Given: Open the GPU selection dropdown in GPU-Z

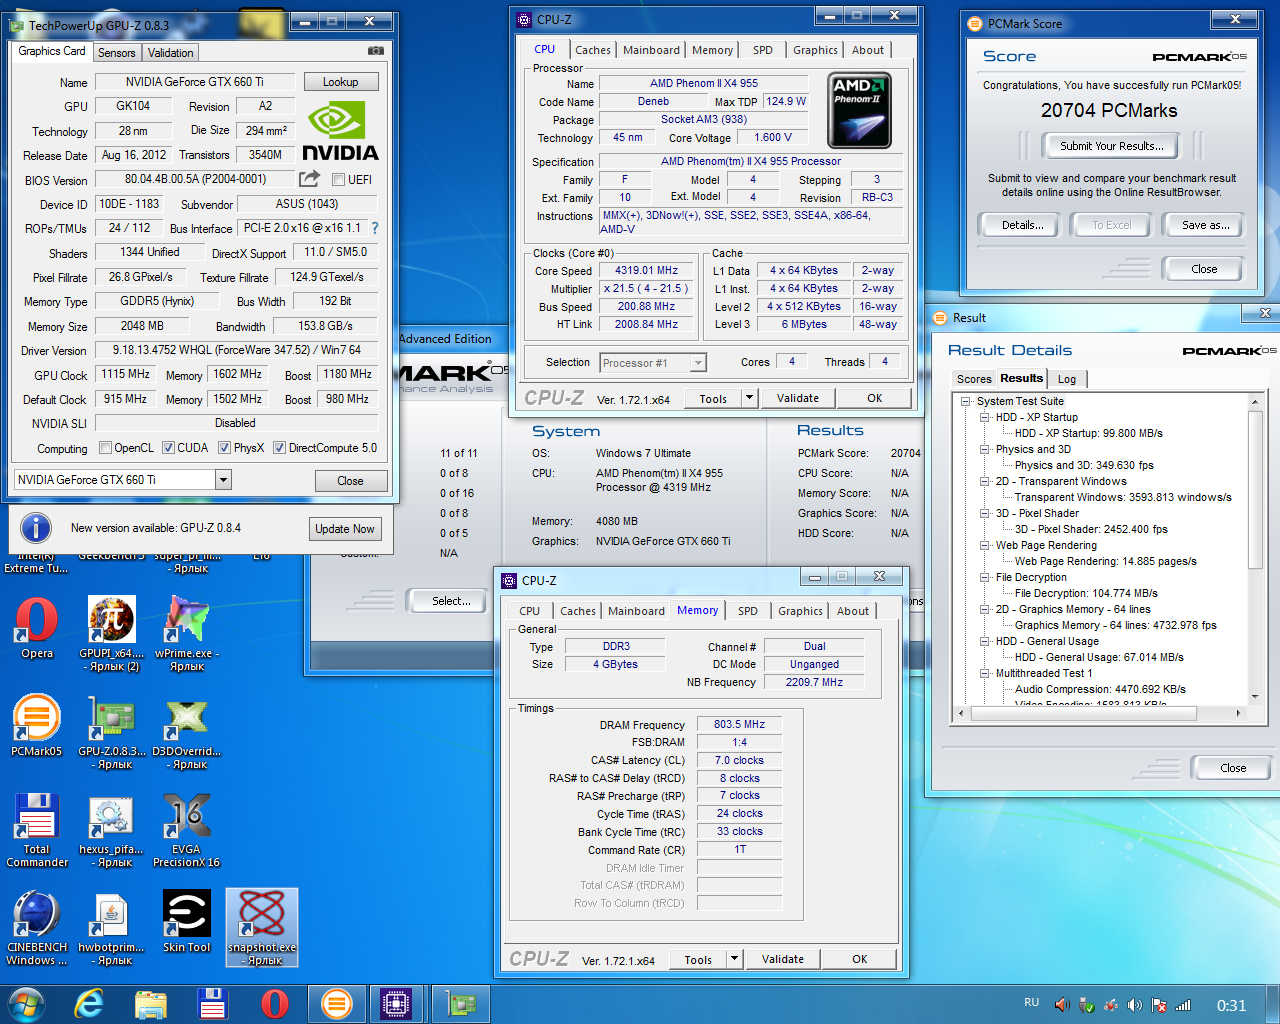Looking at the screenshot, I should tap(223, 480).
